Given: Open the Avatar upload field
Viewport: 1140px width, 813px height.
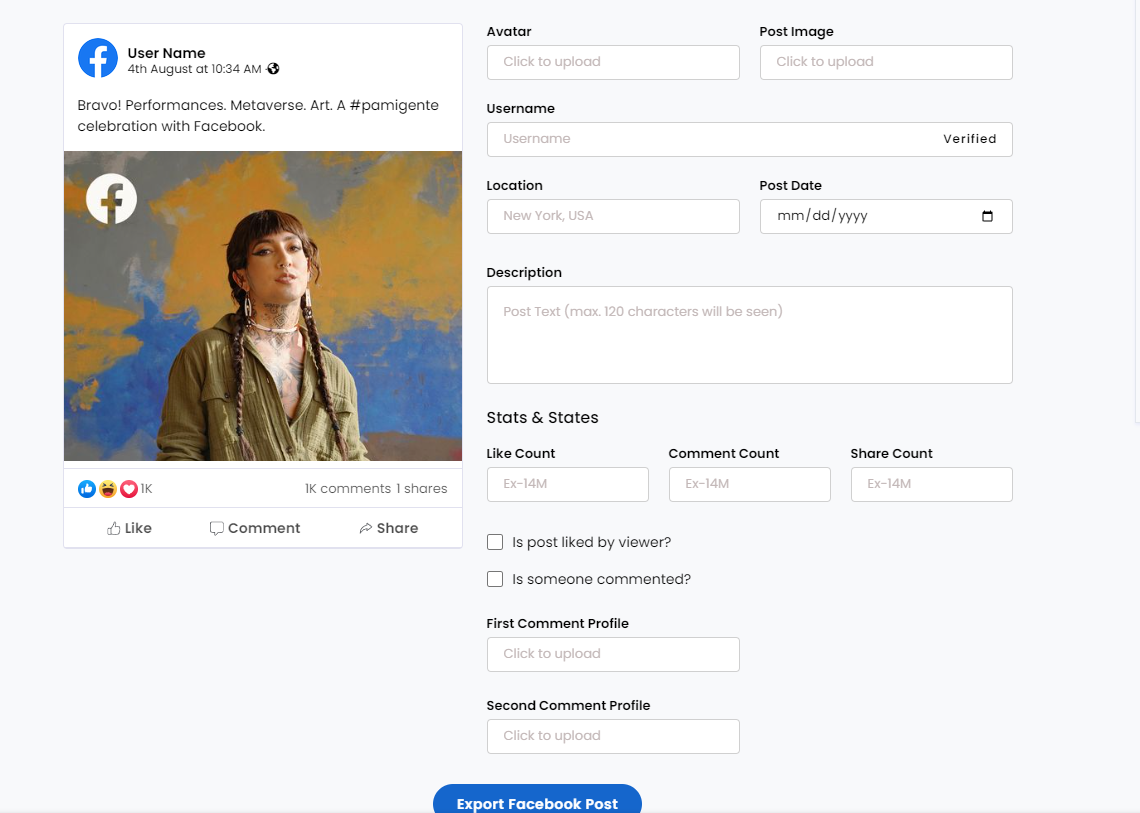Looking at the screenshot, I should coord(613,62).
